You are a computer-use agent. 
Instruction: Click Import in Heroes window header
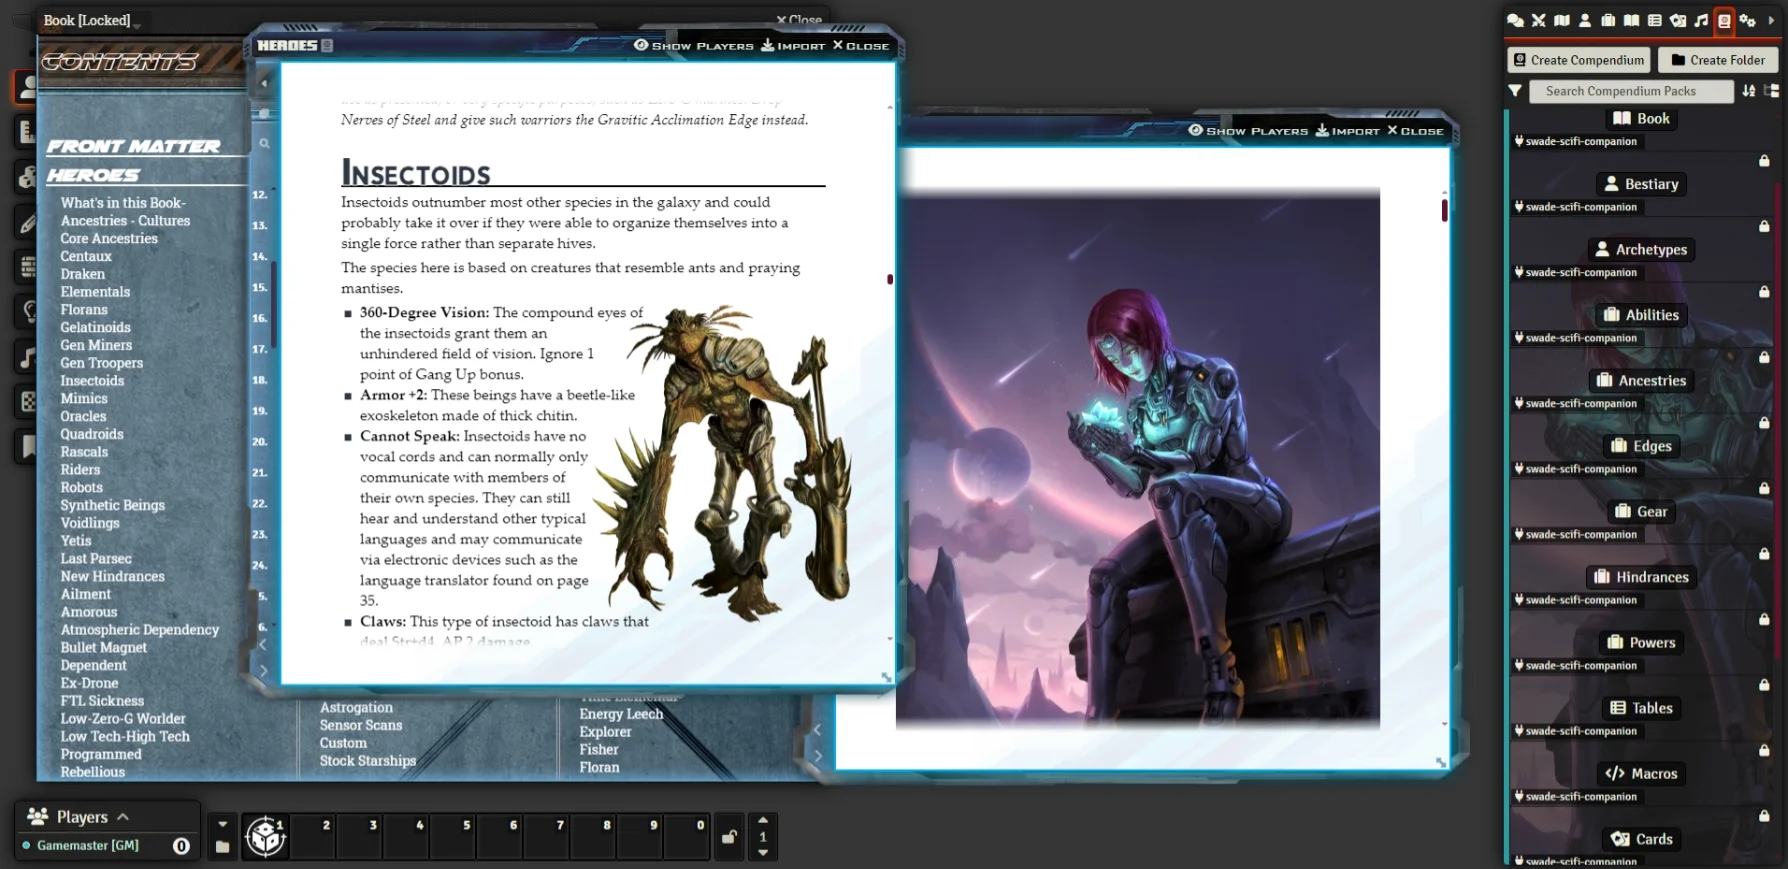tap(793, 46)
